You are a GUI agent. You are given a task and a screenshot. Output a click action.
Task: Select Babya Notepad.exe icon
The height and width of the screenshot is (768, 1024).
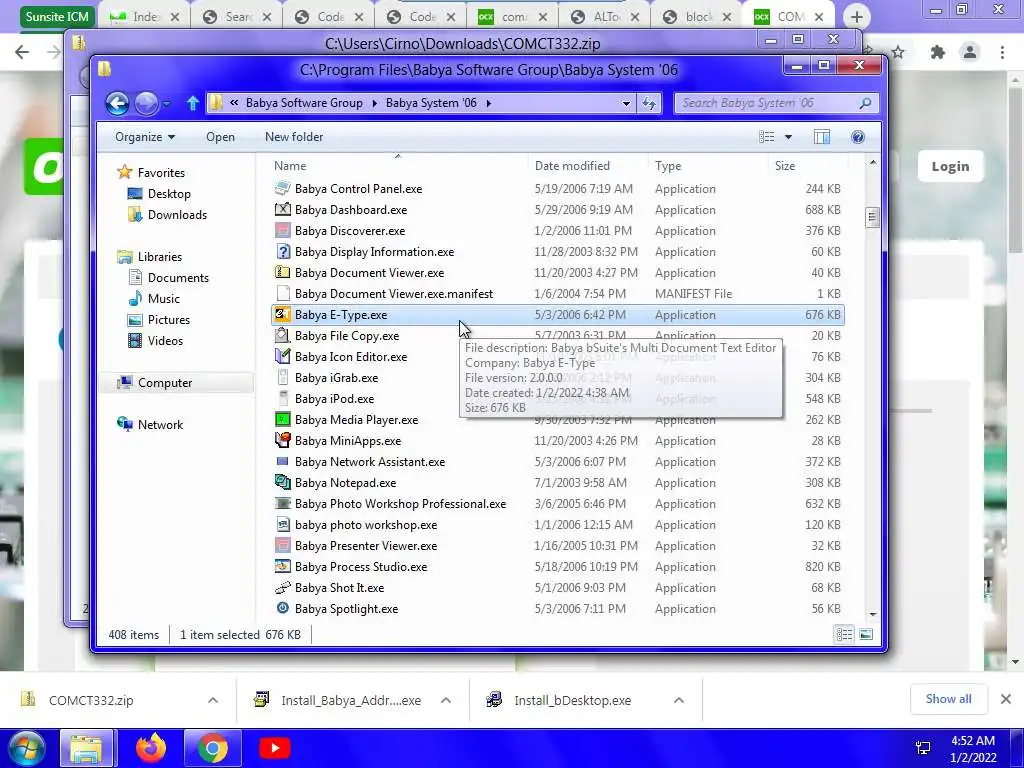pos(282,483)
